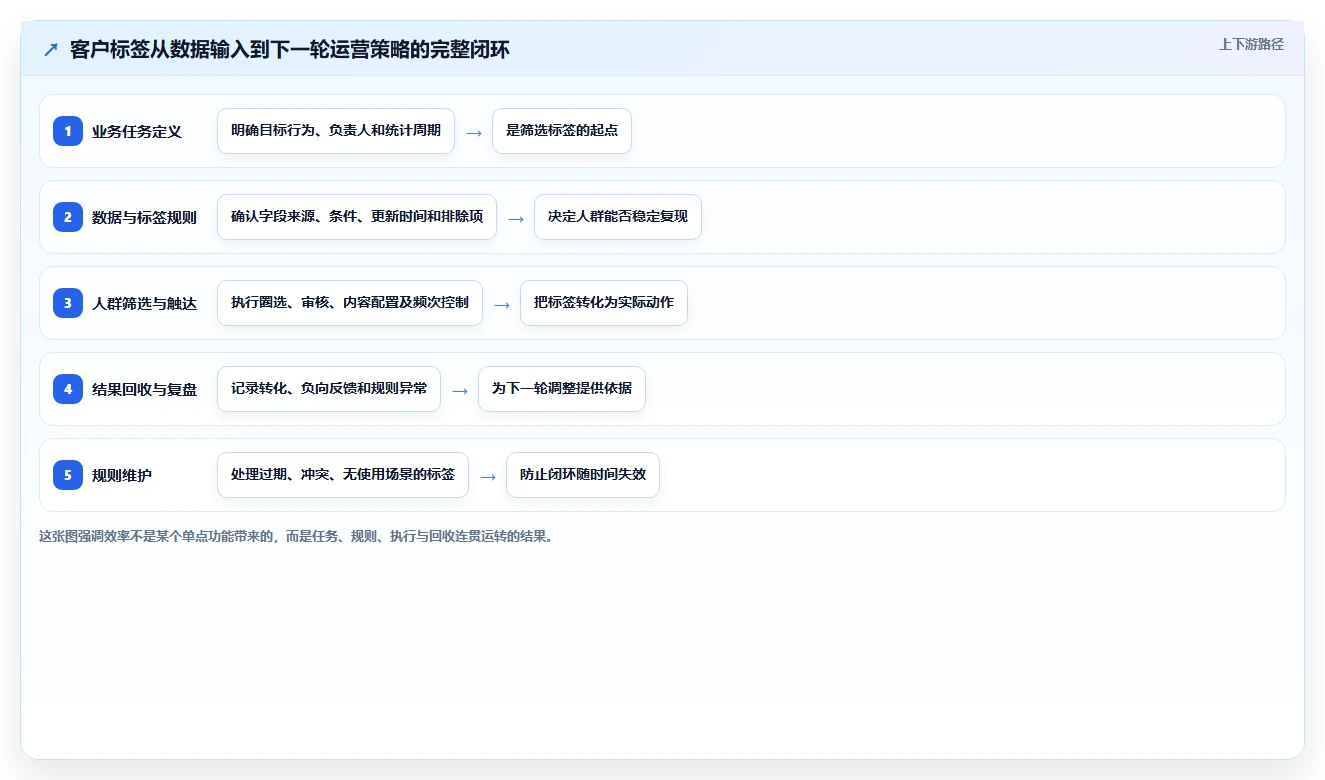Click the arrow in the 数据与标签规则 row
1325x780 pixels.
pos(516,218)
